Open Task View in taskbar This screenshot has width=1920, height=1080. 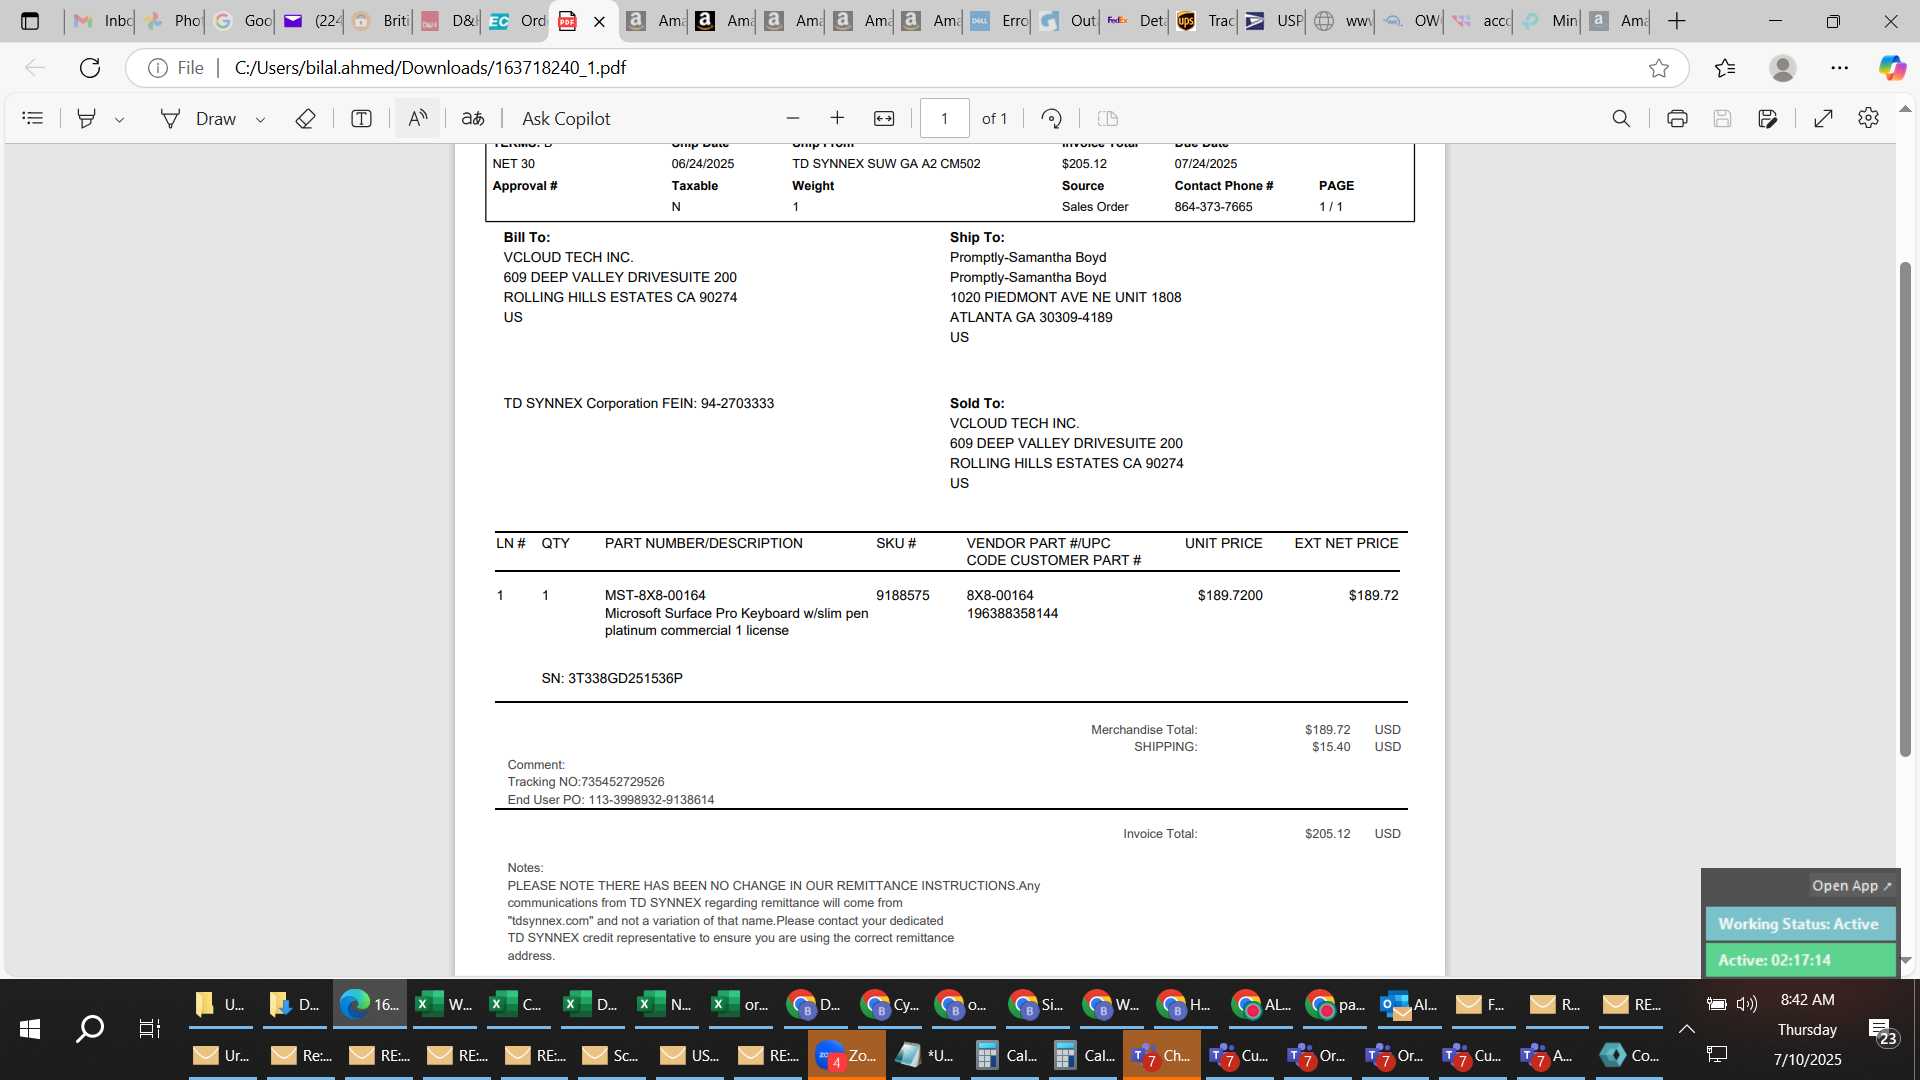pyautogui.click(x=150, y=1028)
